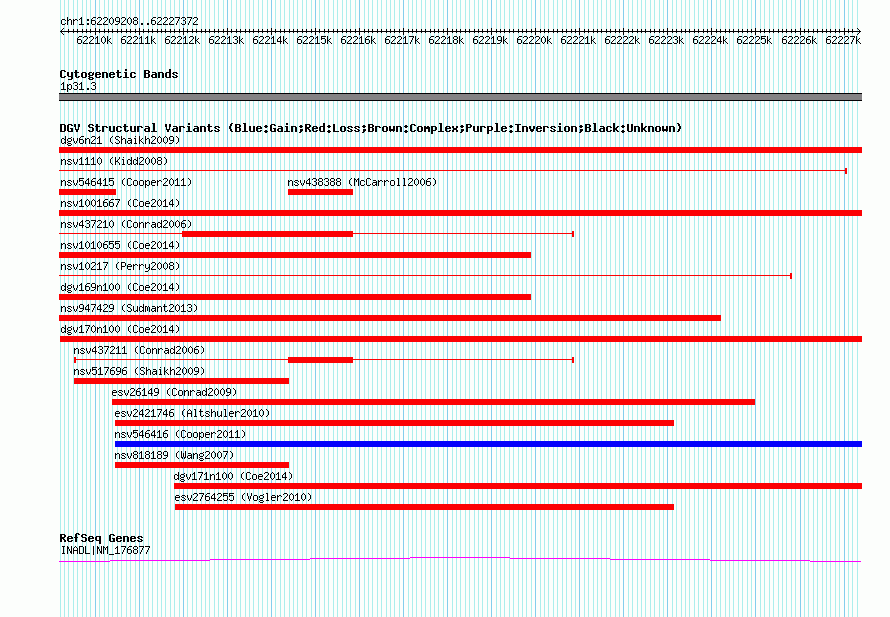Click the red bar under nsv947429
The image size is (890, 617).
tap(390, 318)
